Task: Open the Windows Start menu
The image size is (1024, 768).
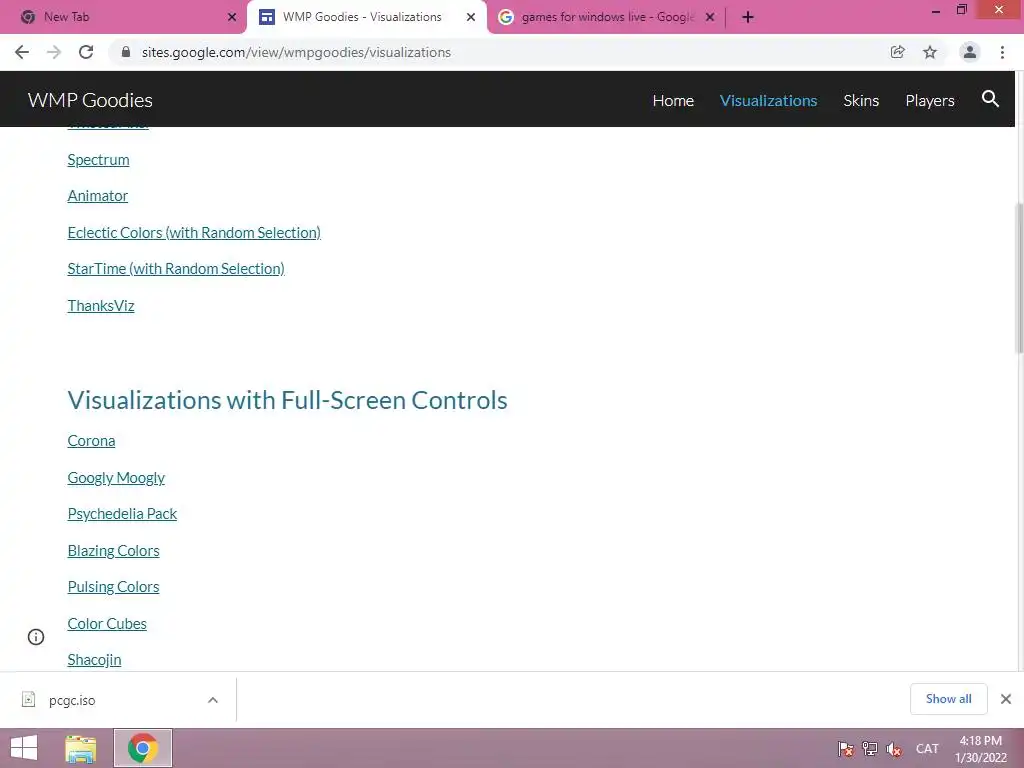Action: point(24,748)
